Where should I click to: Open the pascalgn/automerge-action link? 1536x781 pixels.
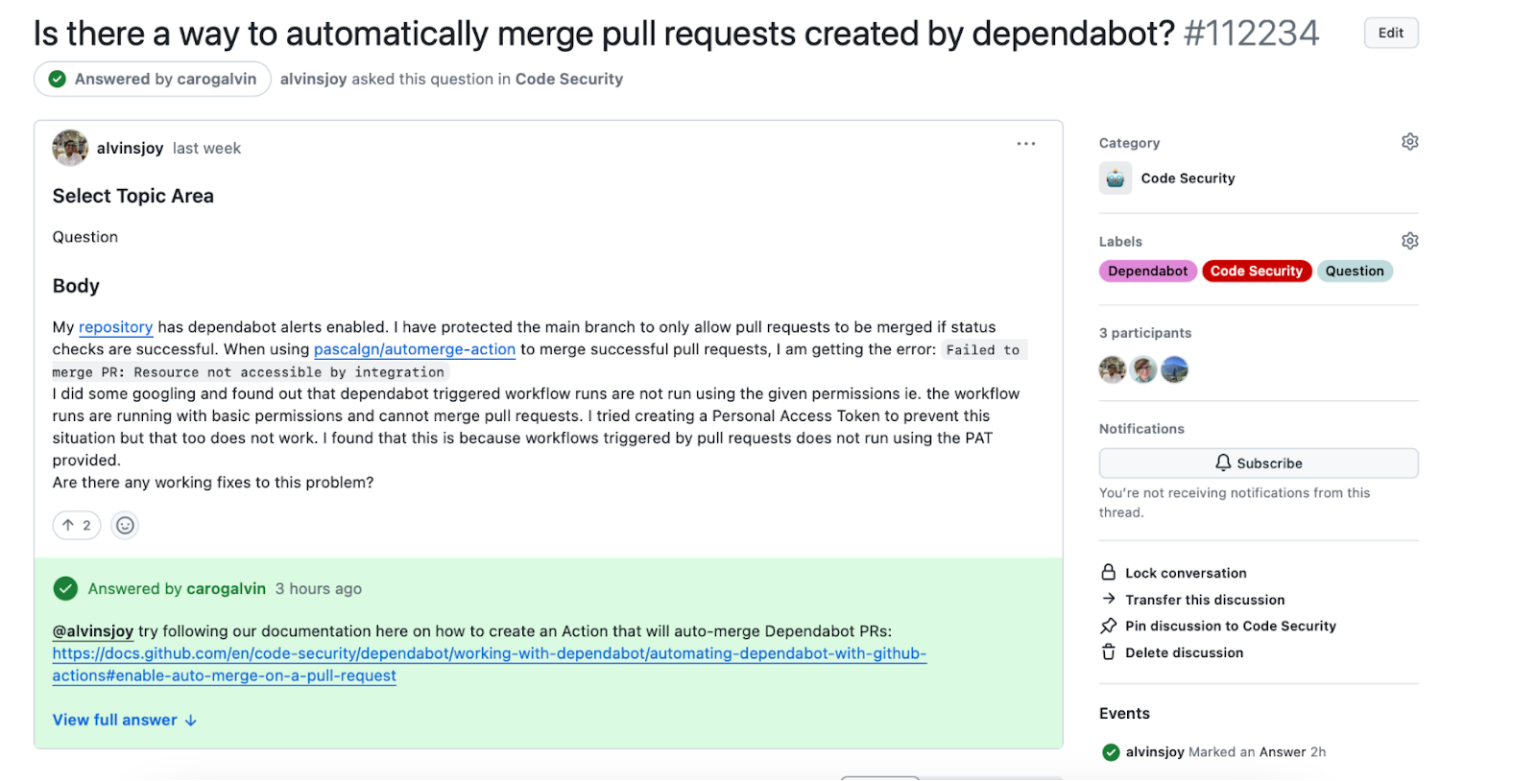415,349
